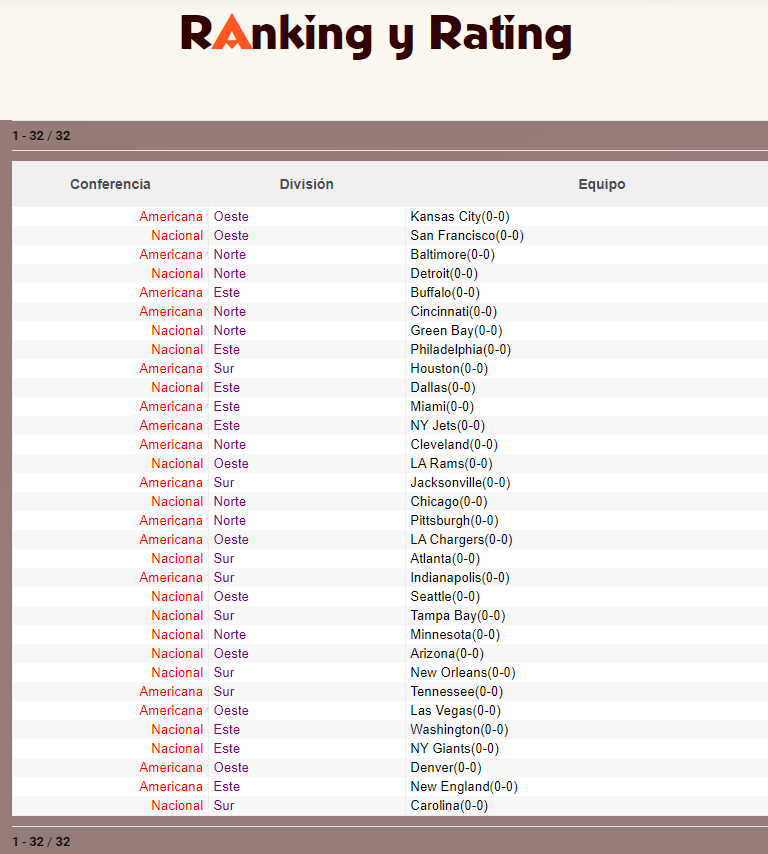
Task: Select Houston(0-0) team cell
Action: pyautogui.click(x=449, y=368)
